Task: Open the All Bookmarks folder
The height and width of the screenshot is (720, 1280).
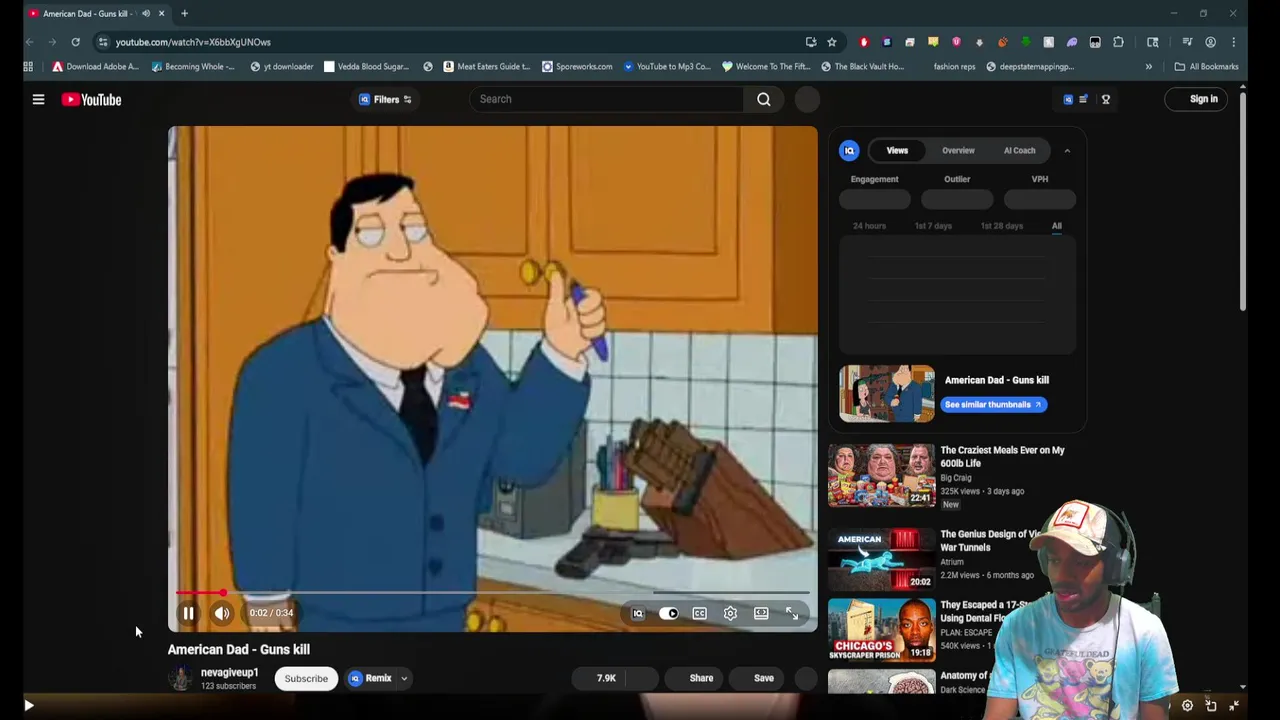Action: [x=1206, y=66]
